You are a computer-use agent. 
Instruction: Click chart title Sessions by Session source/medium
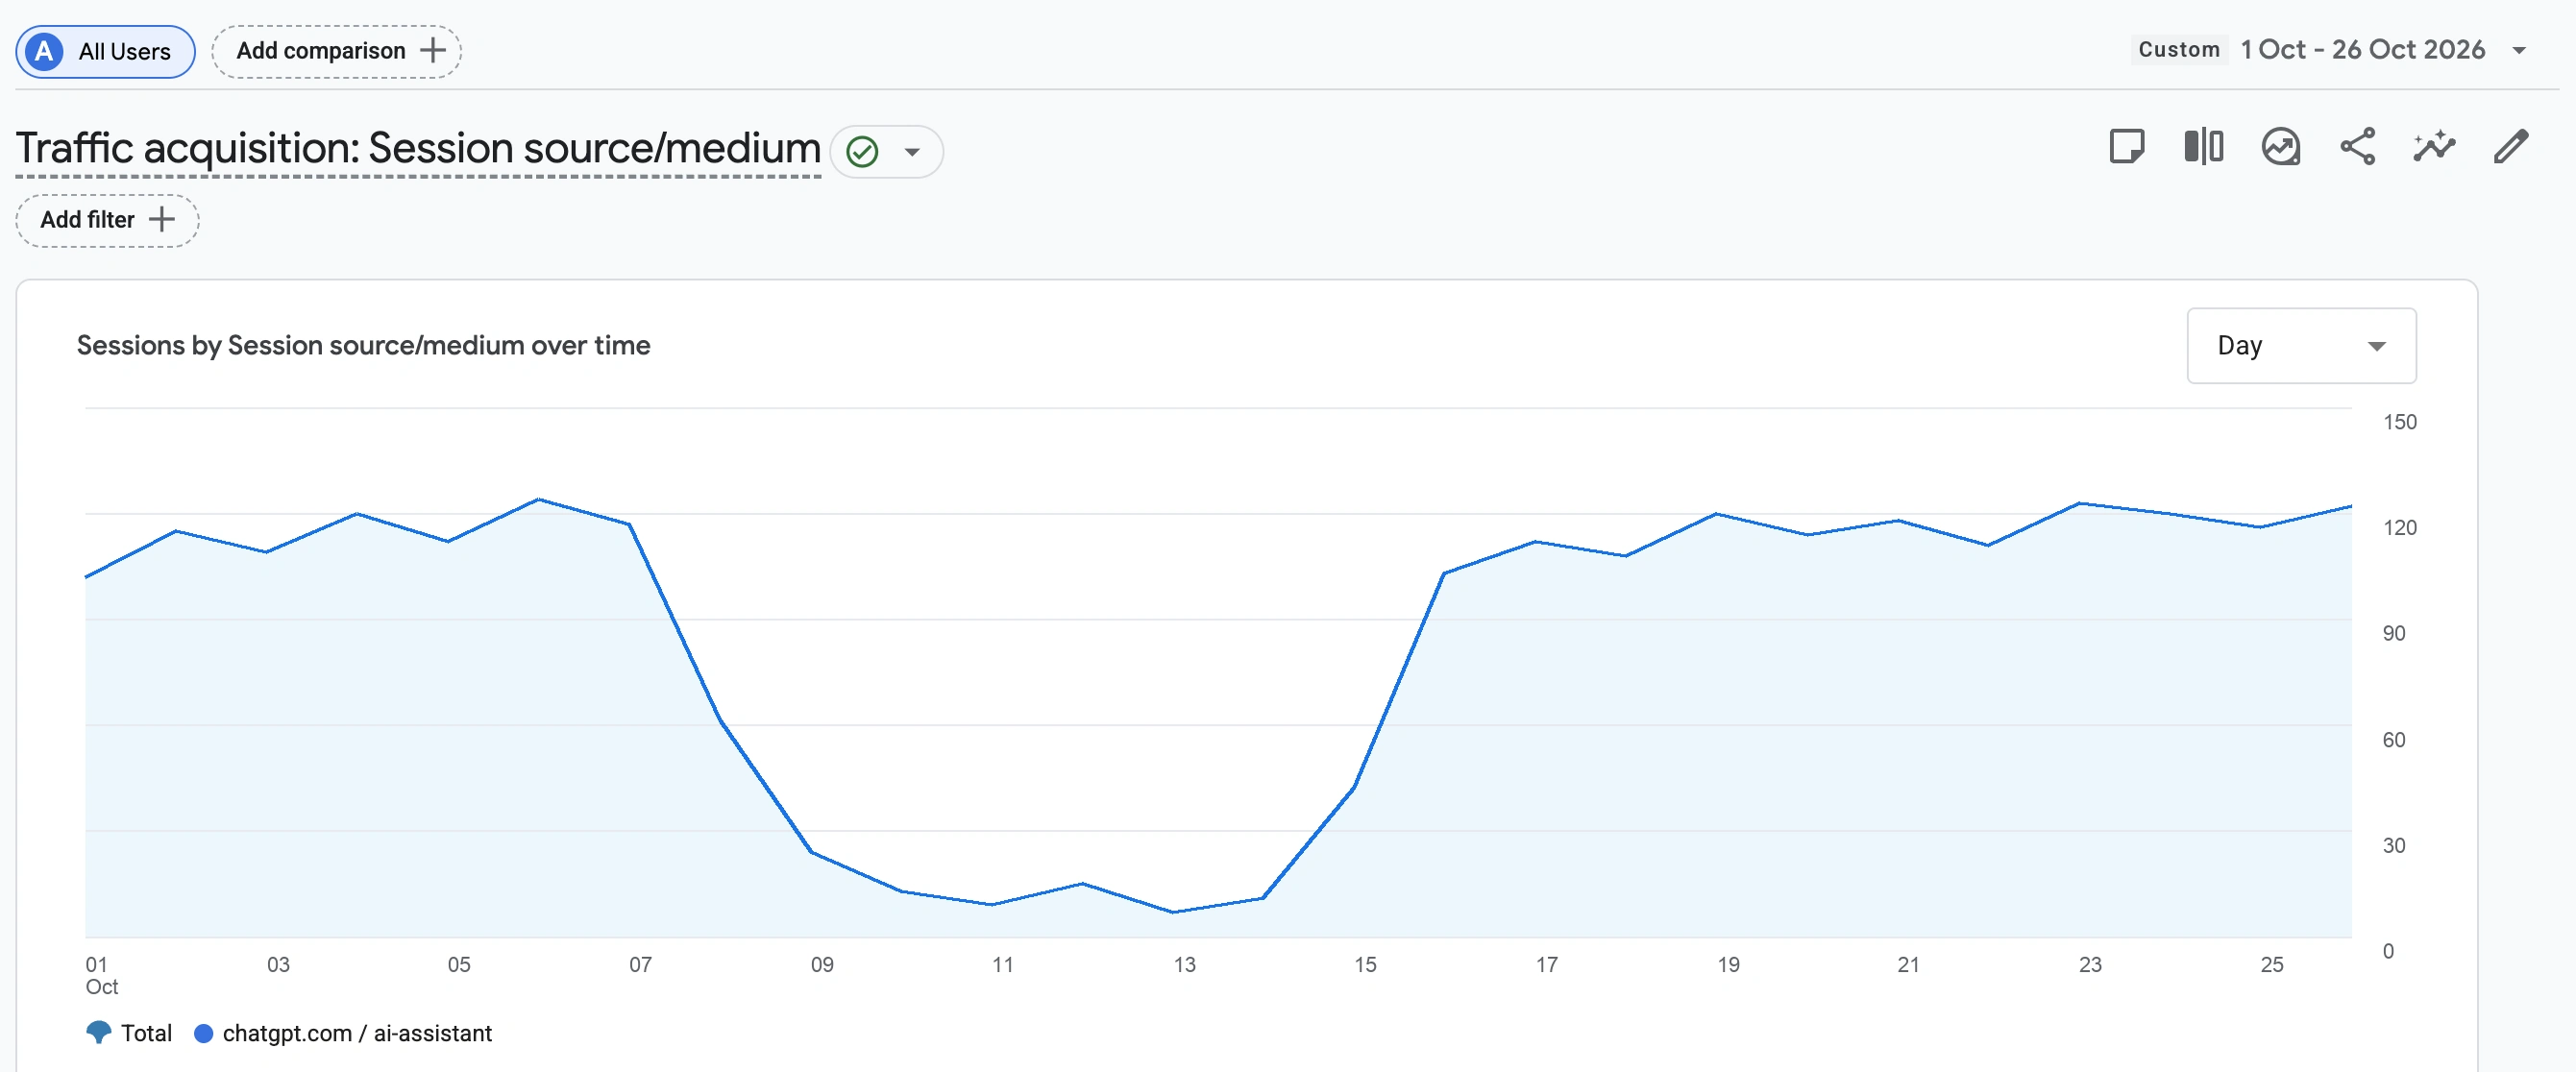(x=363, y=345)
